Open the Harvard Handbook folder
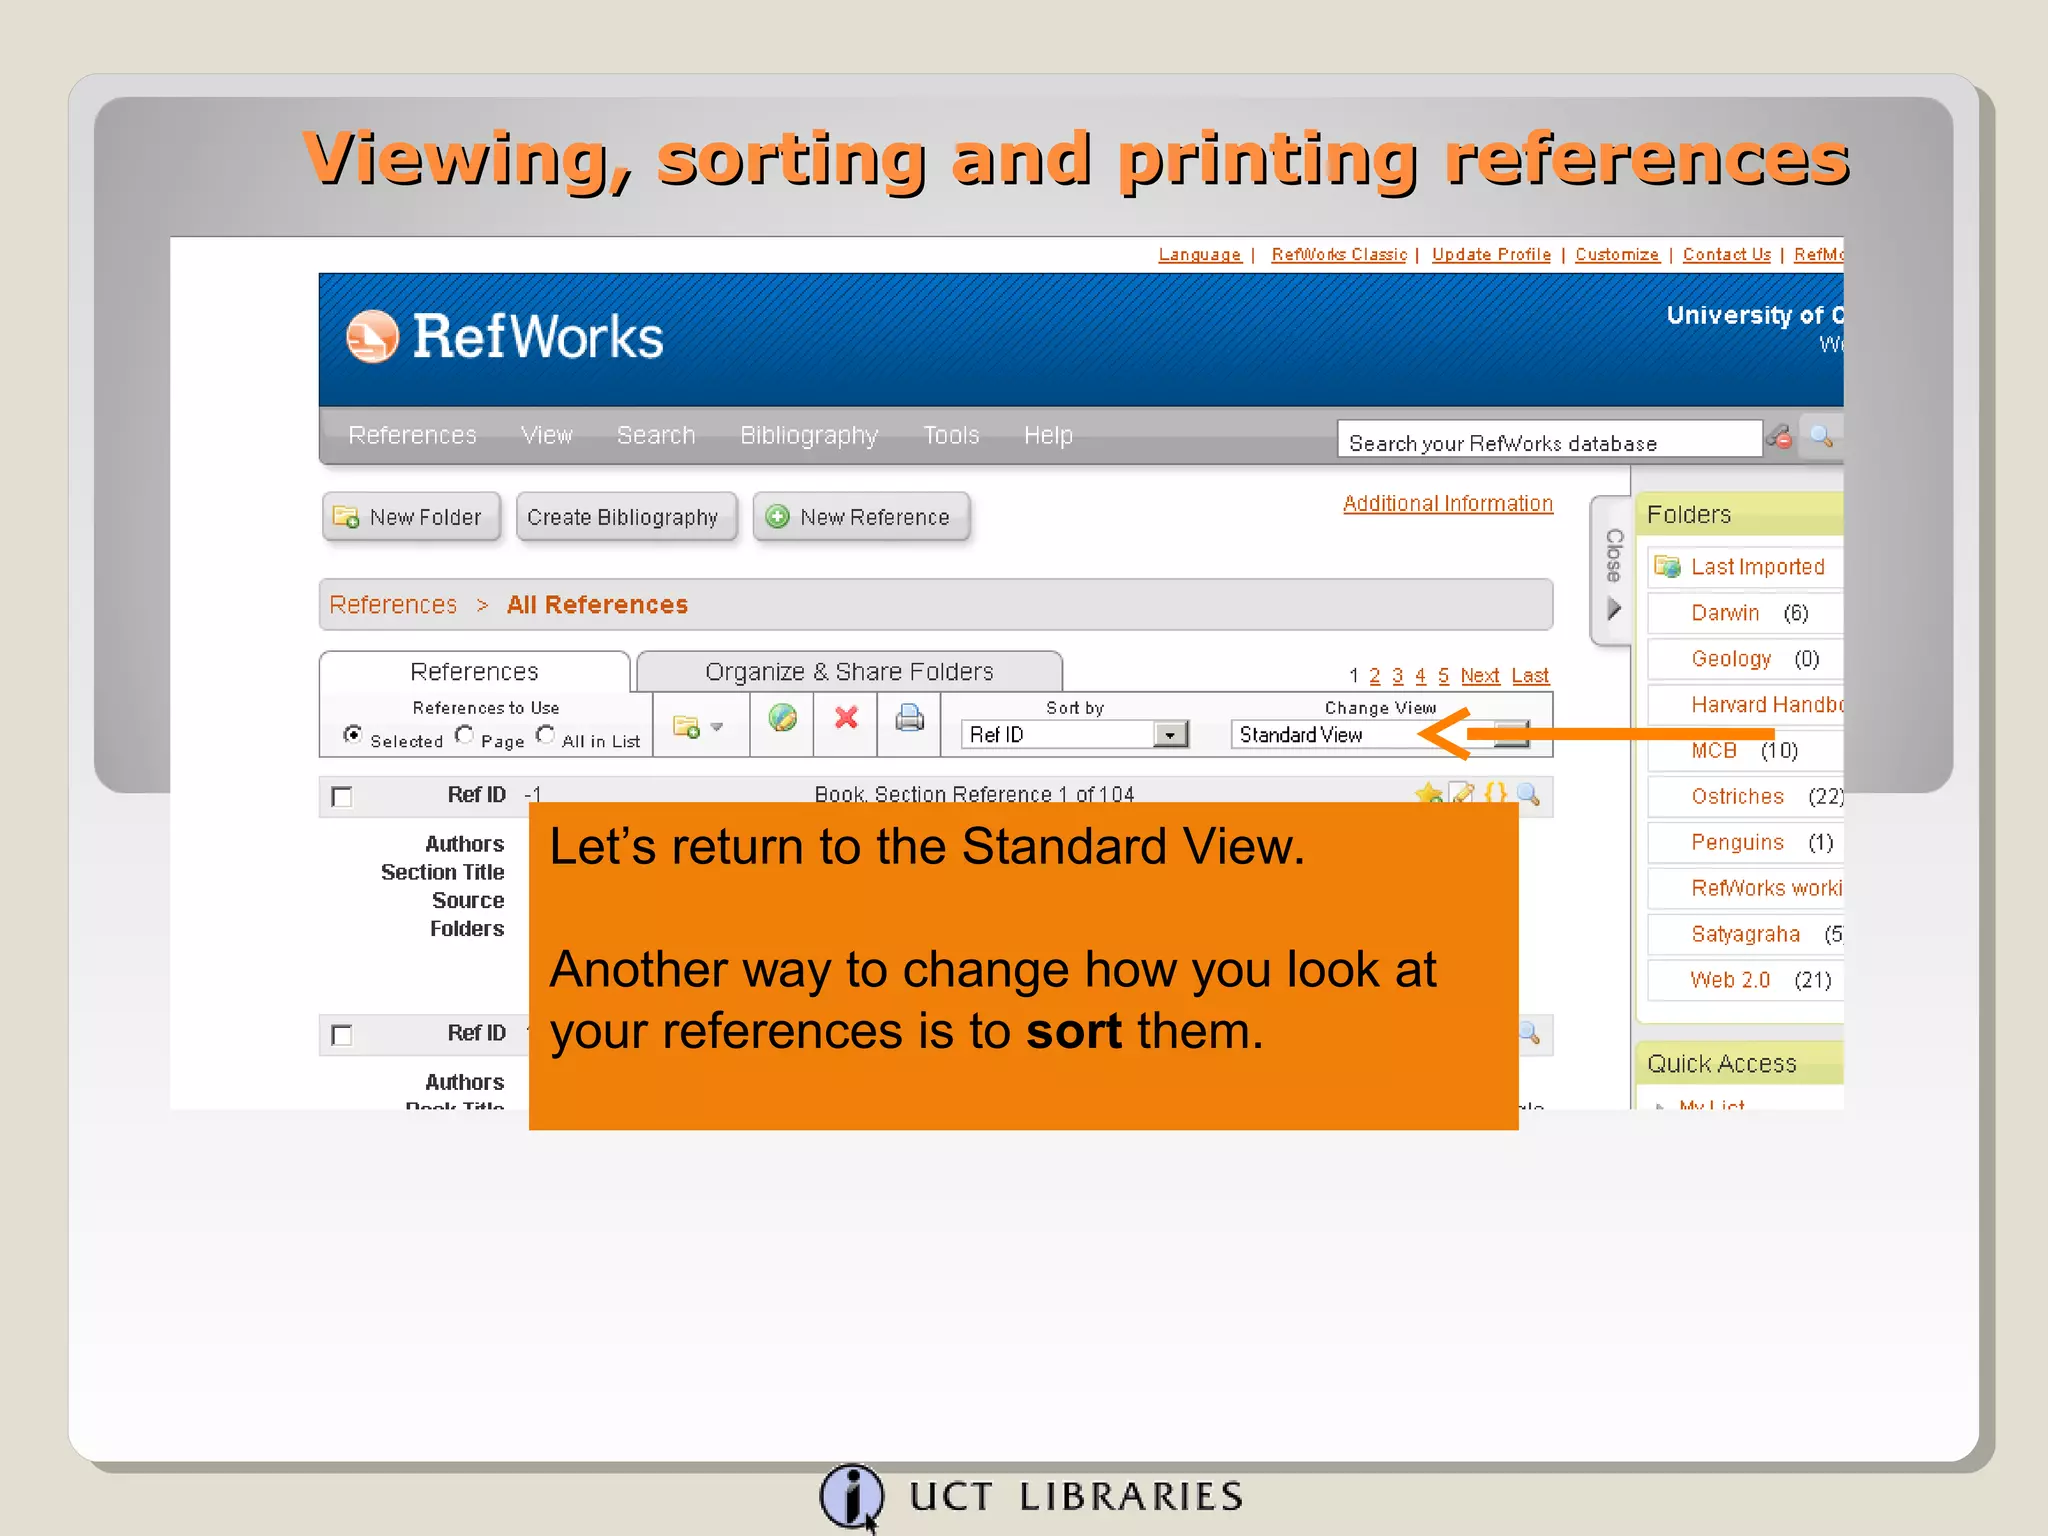This screenshot has height=1536, width=2048. [x=1767, y=705]
